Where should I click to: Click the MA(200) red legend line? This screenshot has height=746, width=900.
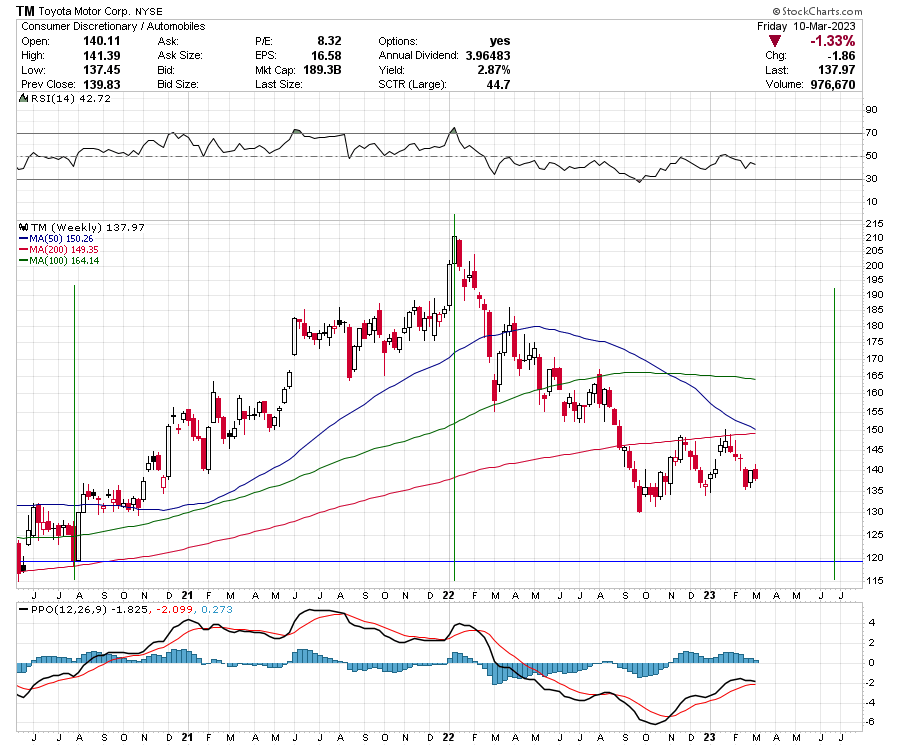point(24,250)
